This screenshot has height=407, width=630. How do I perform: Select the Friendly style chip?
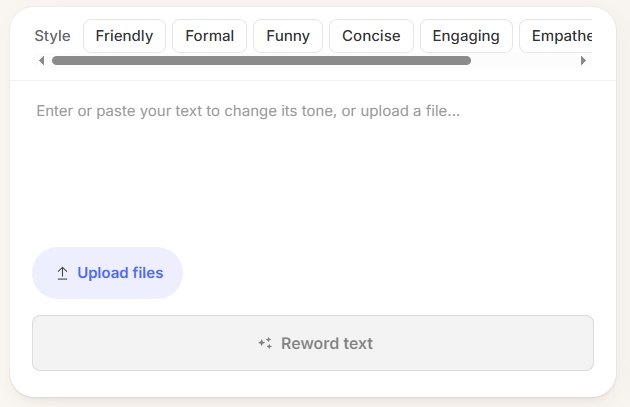tap(124, 36)
